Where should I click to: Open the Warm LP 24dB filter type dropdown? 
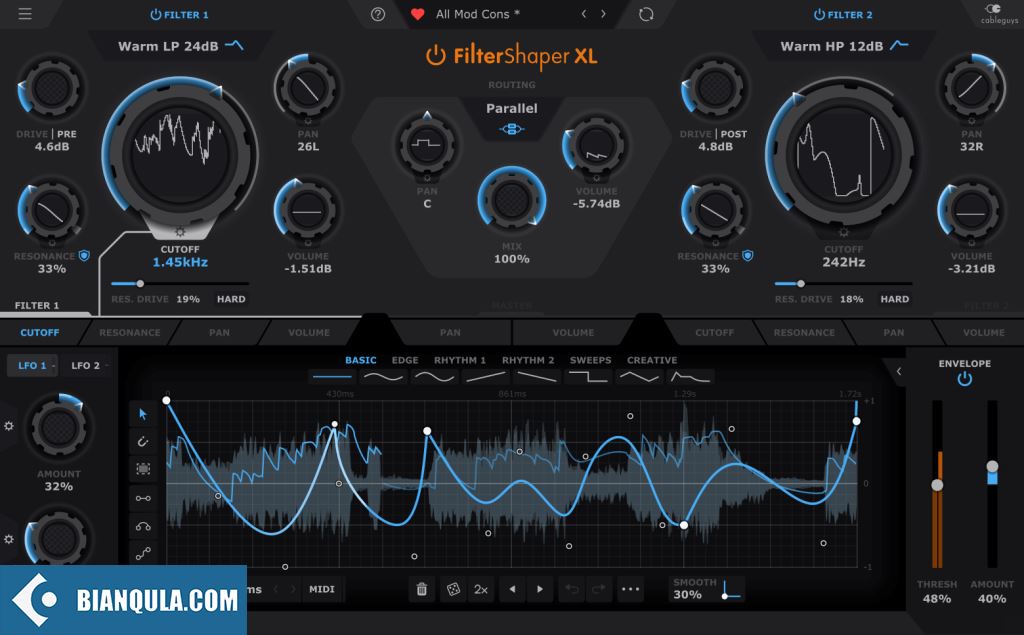click(180, 46)
